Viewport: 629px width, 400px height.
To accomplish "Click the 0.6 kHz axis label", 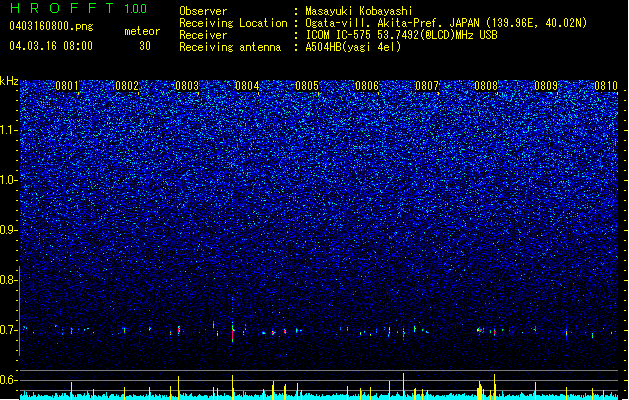I will (x=9, y=380).
